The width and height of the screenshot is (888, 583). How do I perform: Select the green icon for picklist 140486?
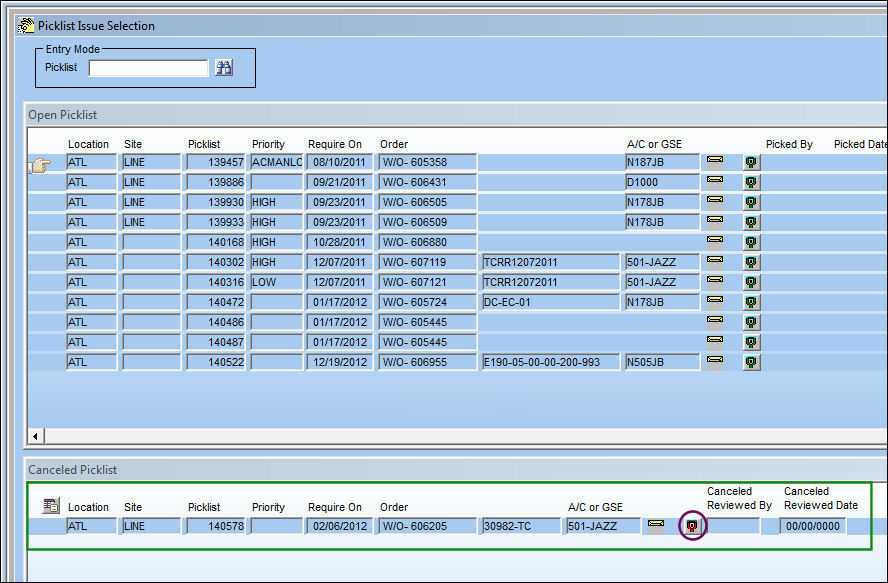[x=751, y=322]
